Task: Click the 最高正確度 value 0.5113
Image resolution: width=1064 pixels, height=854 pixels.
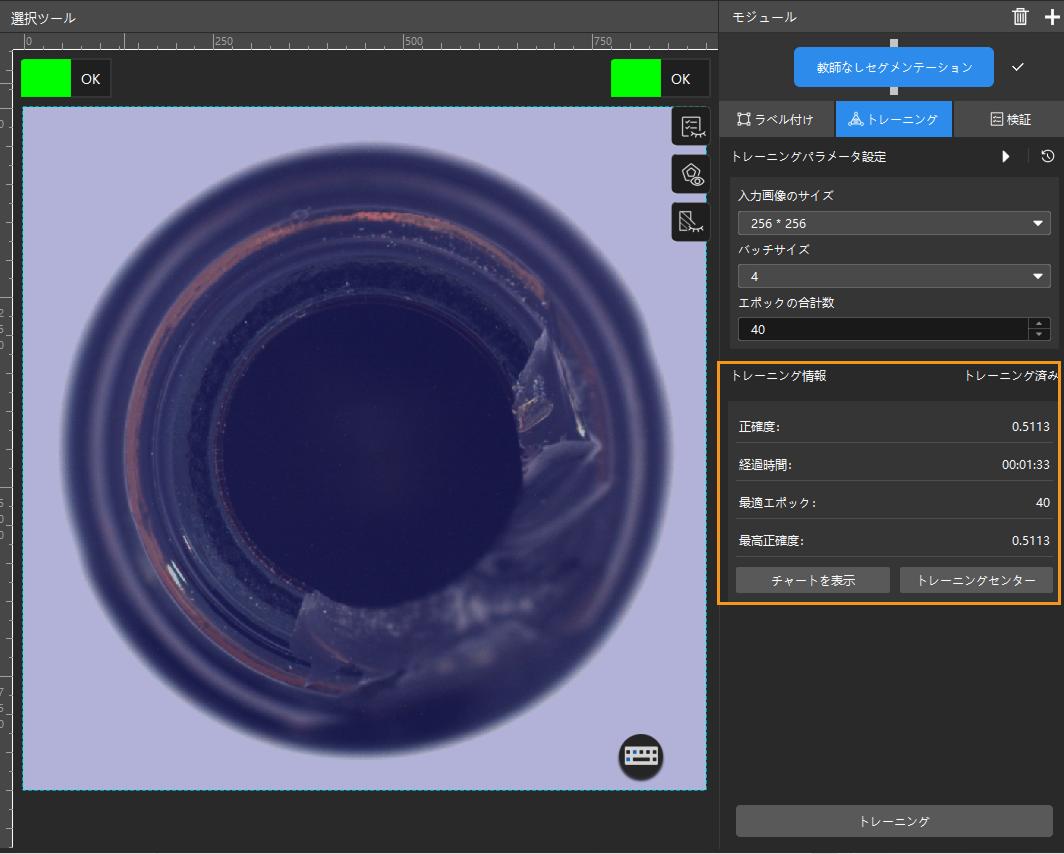Action: click(1031, 541)
